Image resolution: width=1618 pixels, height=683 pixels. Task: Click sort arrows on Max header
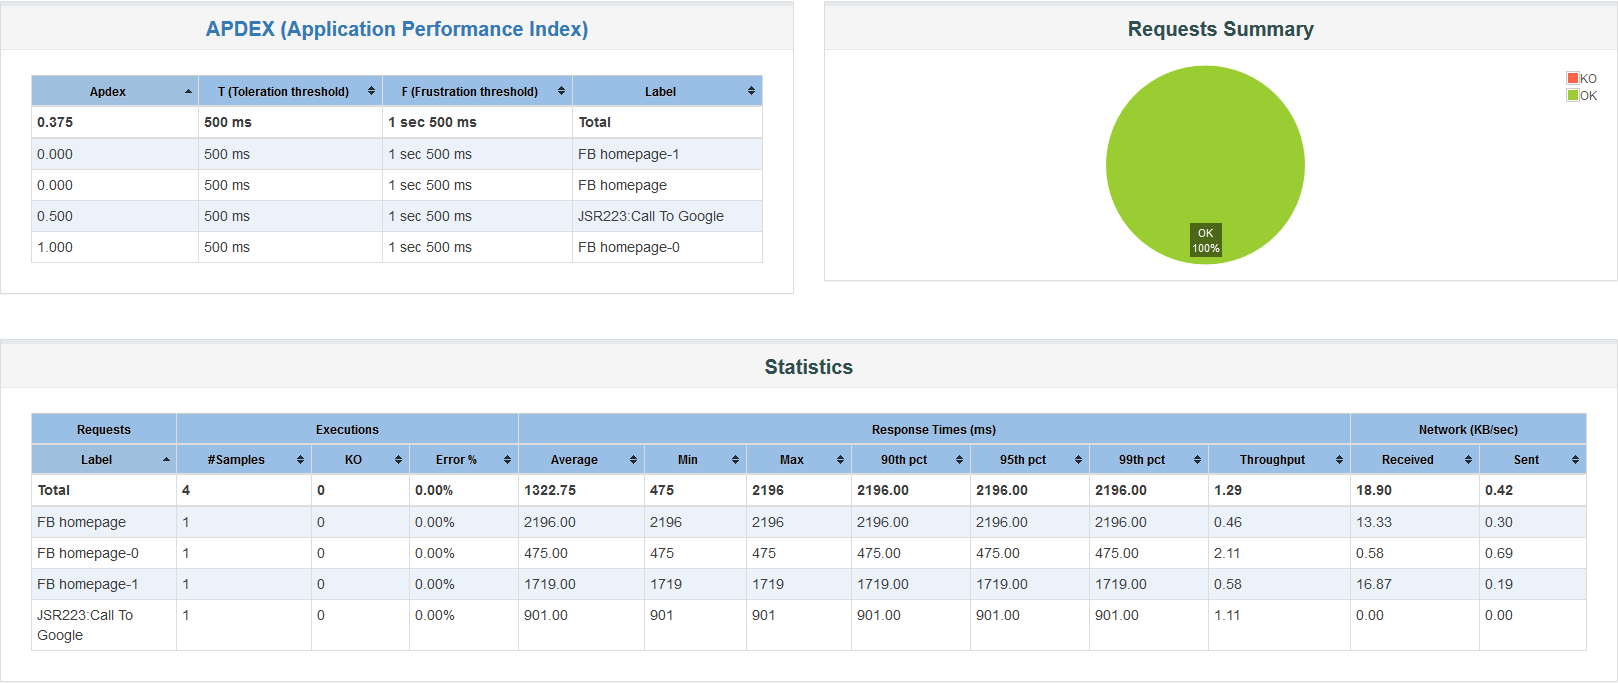[840, 460]
